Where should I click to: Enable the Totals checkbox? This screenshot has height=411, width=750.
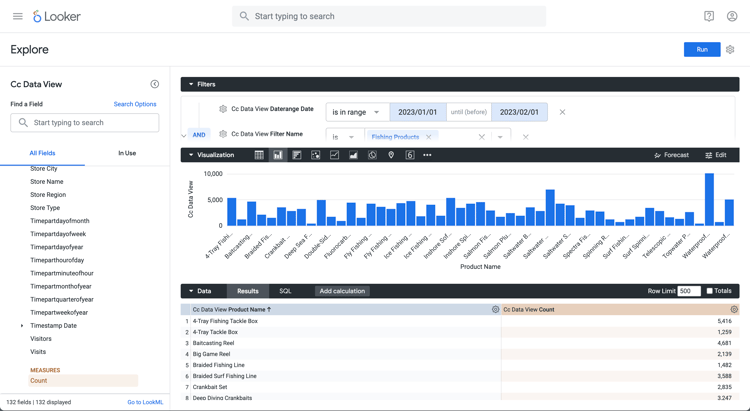pyautogui.click(x=710, y=291)
